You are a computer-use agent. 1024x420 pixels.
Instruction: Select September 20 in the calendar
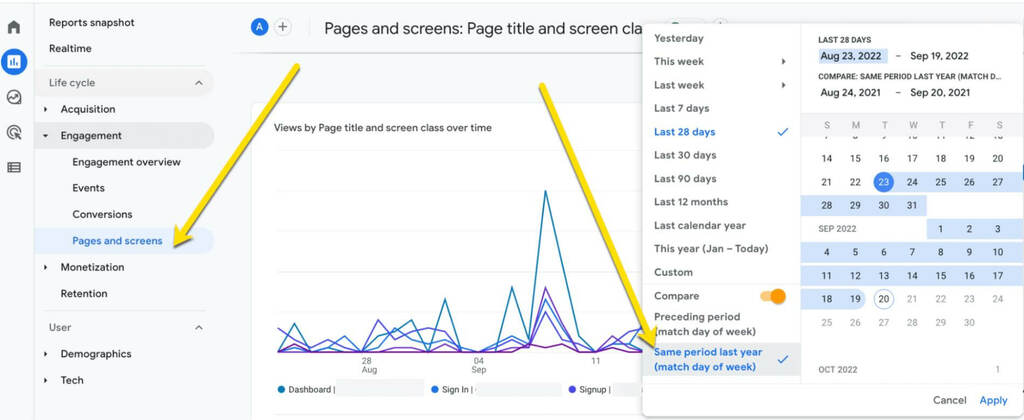click(883, 299)
